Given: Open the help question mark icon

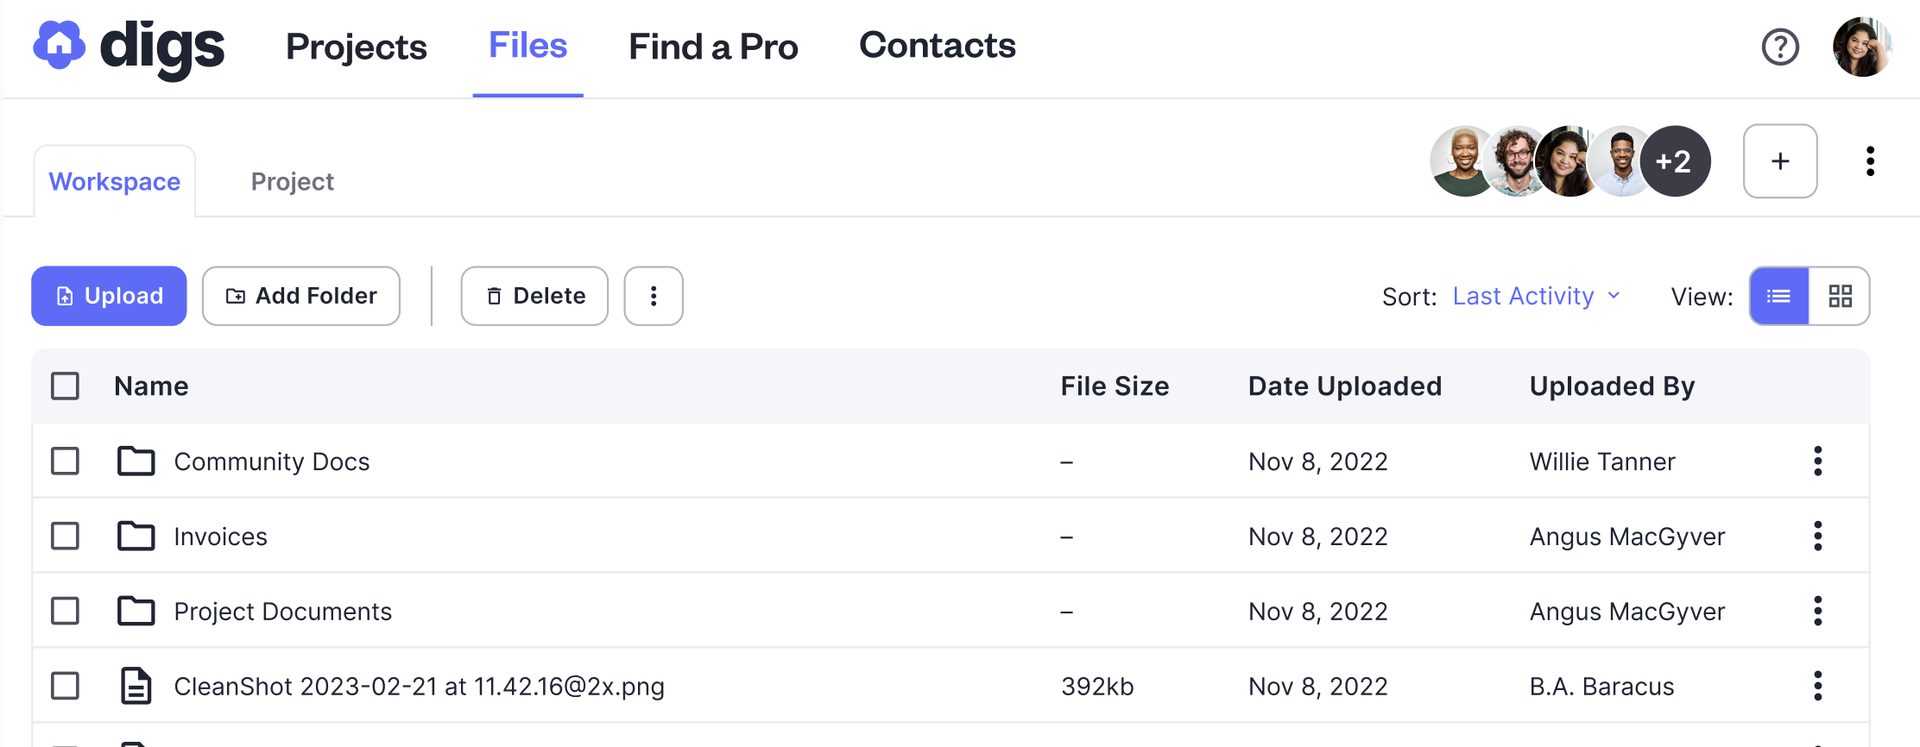Looking at the screenshot, I should point(1780,47).
